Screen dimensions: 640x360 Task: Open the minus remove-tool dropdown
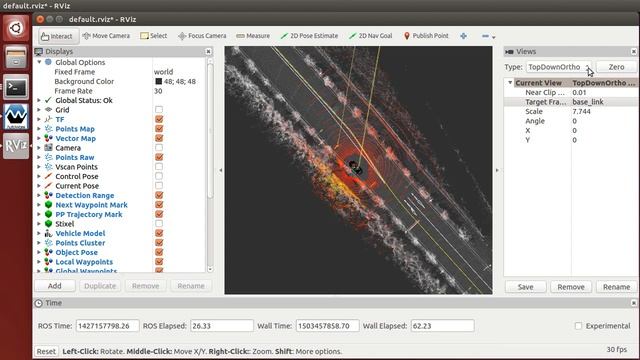[x=488, y=36]
